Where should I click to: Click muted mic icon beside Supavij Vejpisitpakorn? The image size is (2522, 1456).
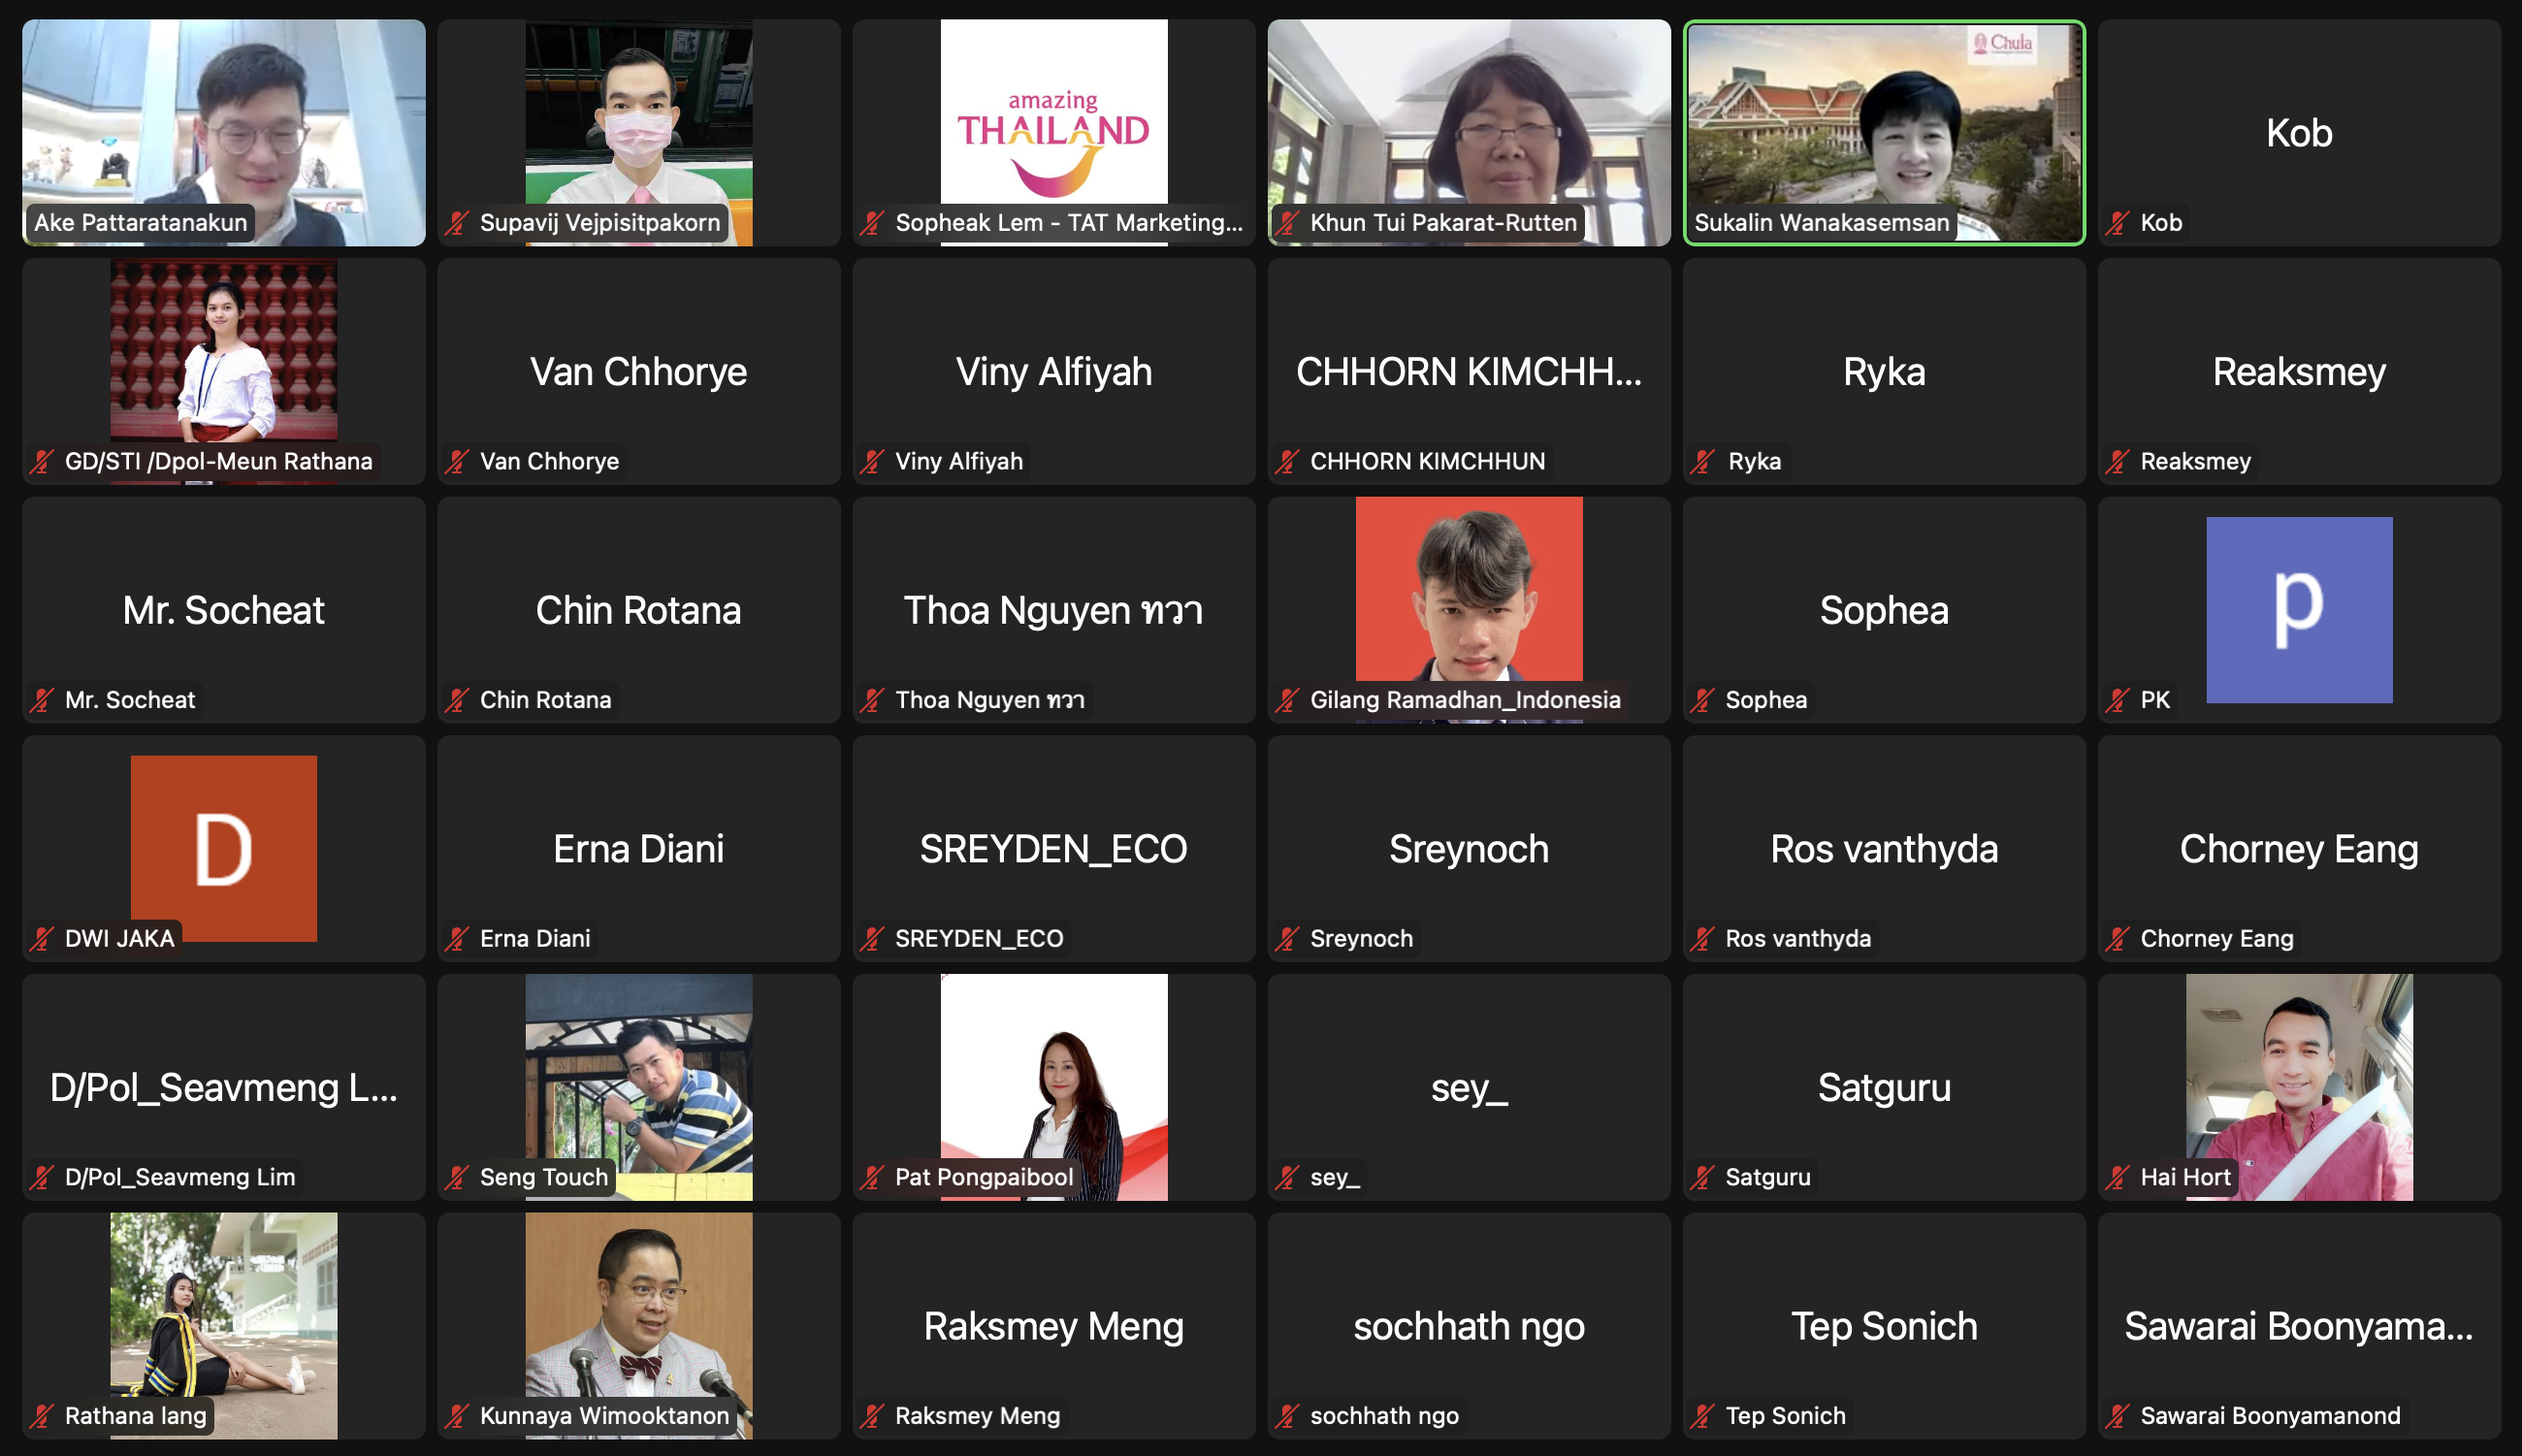coord(457,223)
